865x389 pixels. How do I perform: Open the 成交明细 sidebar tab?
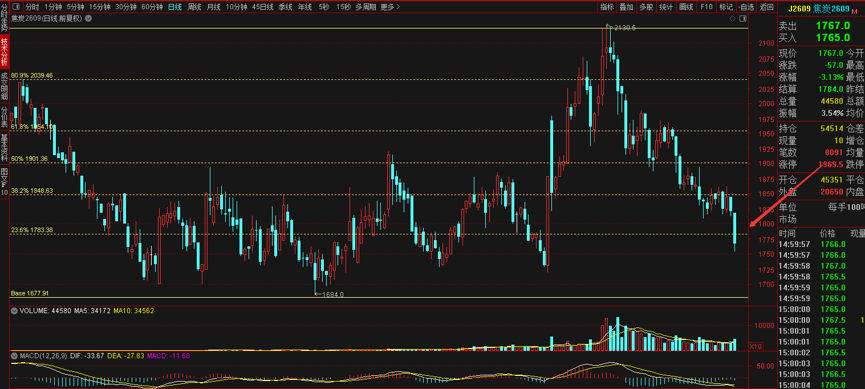click(x=4, y=86)
